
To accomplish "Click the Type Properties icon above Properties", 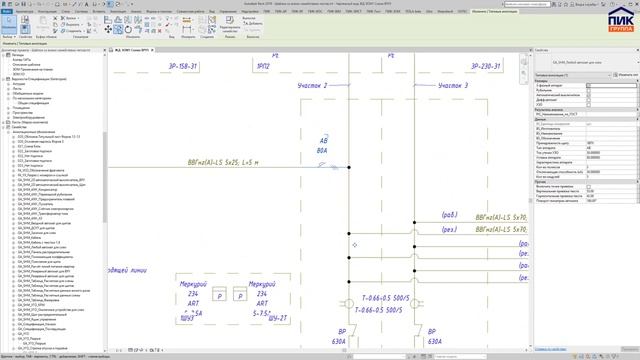I will pyautogui.click(x=25, y=19).
